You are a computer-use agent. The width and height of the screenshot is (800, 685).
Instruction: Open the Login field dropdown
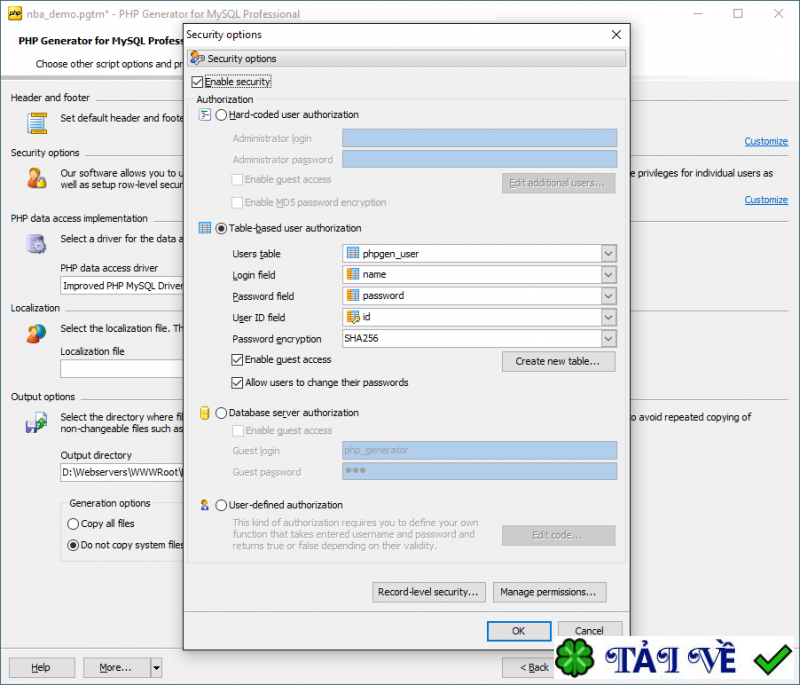[x=608, y=274]
